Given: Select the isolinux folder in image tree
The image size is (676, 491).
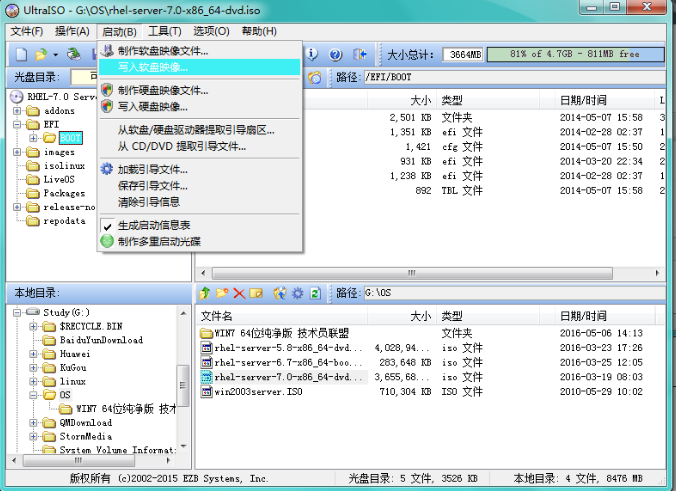Looking at the screenshot, I should pyautogui.click(x=64, y=166).
